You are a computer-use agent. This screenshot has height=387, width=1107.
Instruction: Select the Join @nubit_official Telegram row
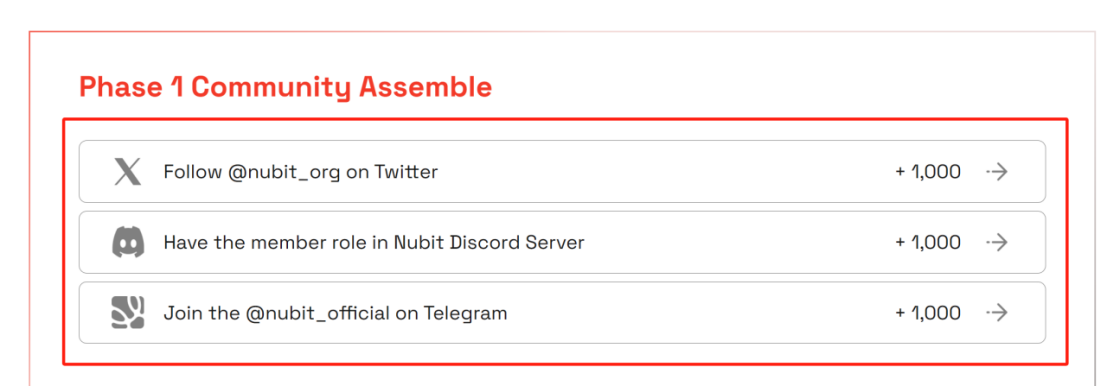pos(562,313)
